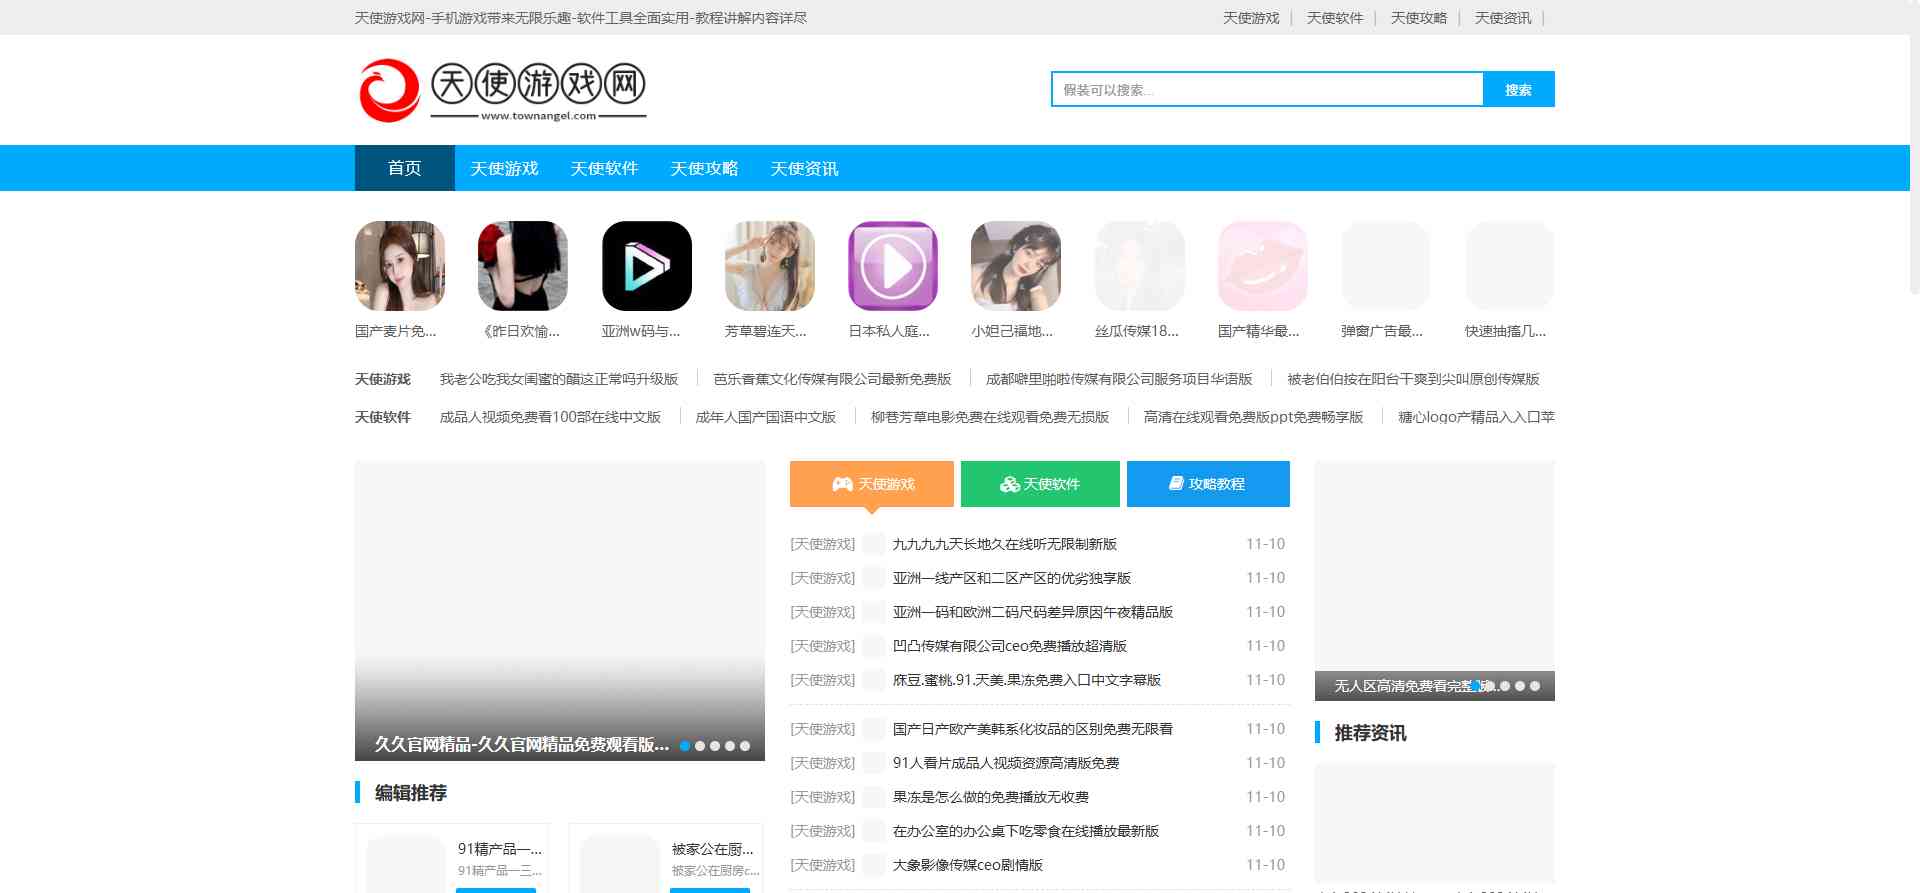Click the blue 搜索 search button
Viewport: 1920px width, 893px height.
[1518, 90]
